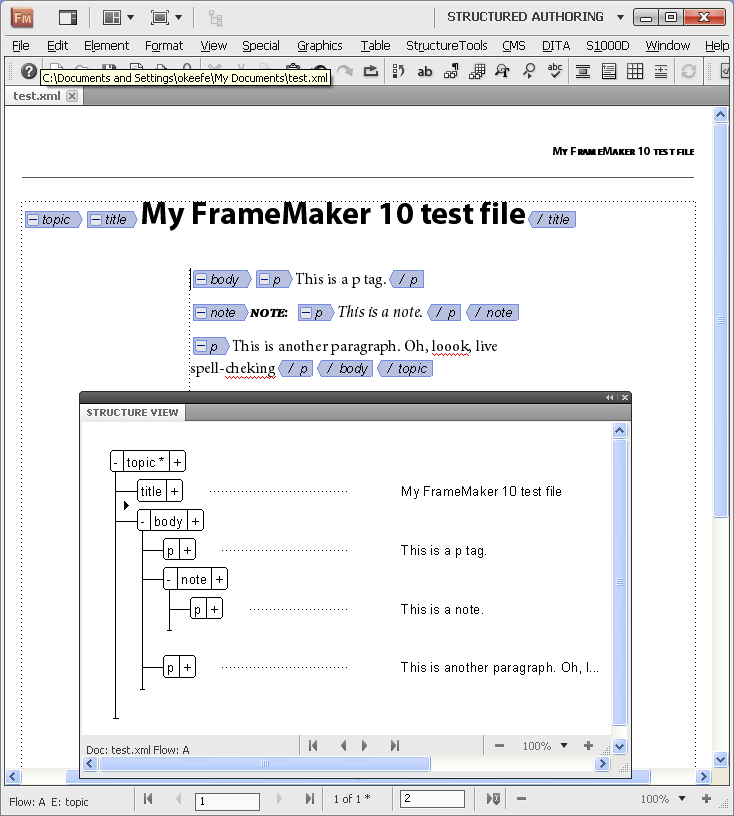Toggle the UI panels visibility icon
Image resolution: width=734 pixels, height=816 pixels.
pyautogui.click(x=68, y=18)
